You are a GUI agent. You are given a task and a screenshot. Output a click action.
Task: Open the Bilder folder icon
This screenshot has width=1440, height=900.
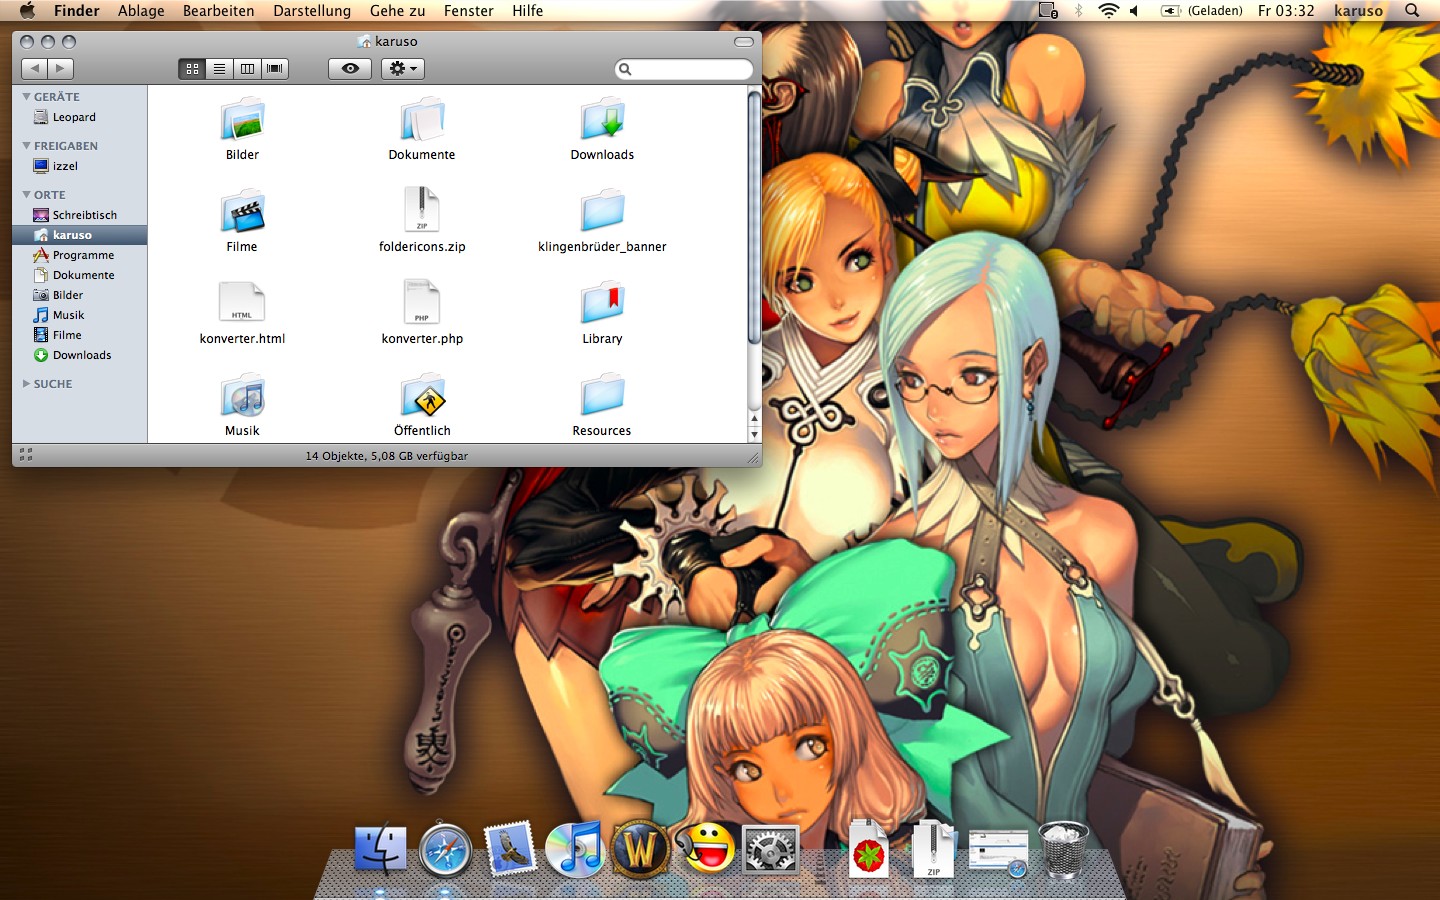[242, 121]
